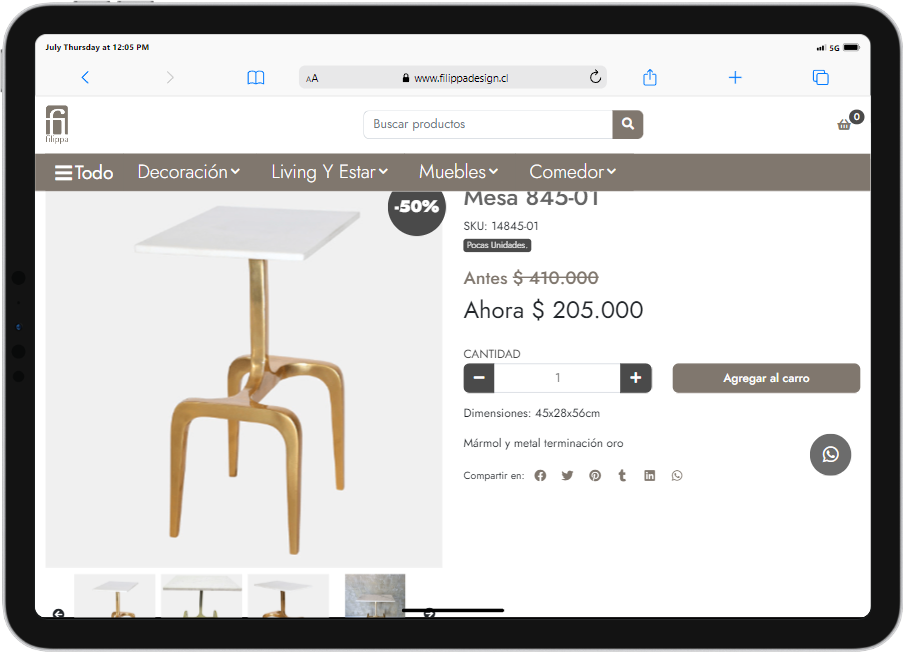Image resolution: width=903 pixels, height=652 pixels.
Task: Go back with Safari back arrow
Action: [x=85, y=78]
